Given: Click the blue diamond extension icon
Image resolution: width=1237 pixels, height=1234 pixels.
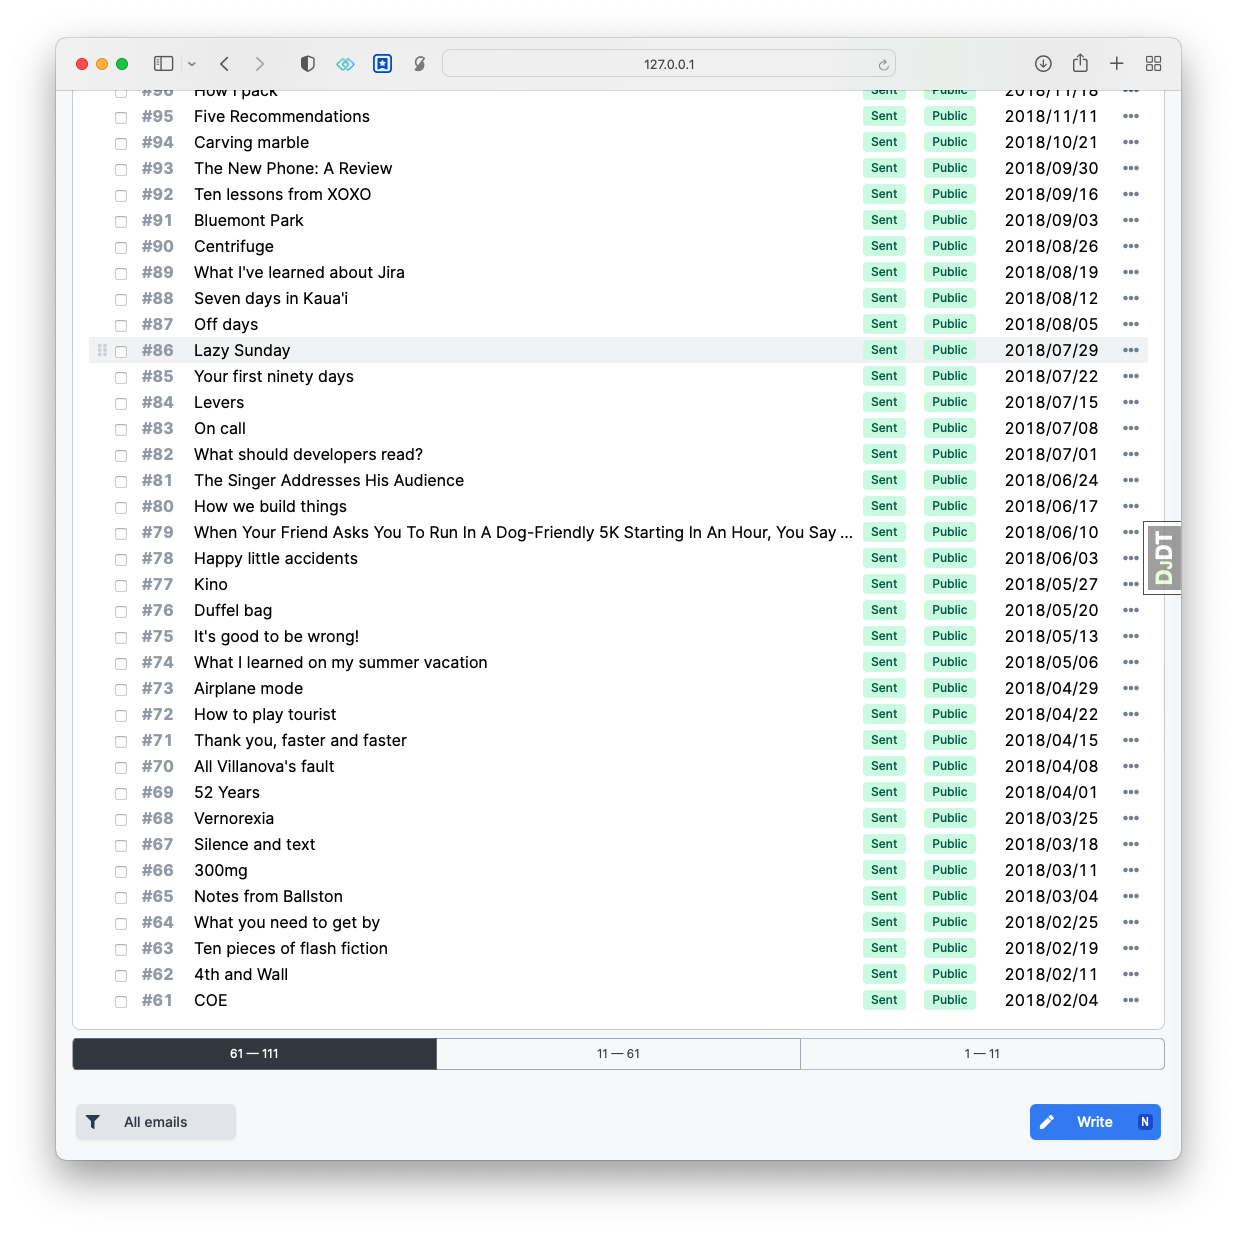Looking at the screenshot, I should tap(345, 64).
